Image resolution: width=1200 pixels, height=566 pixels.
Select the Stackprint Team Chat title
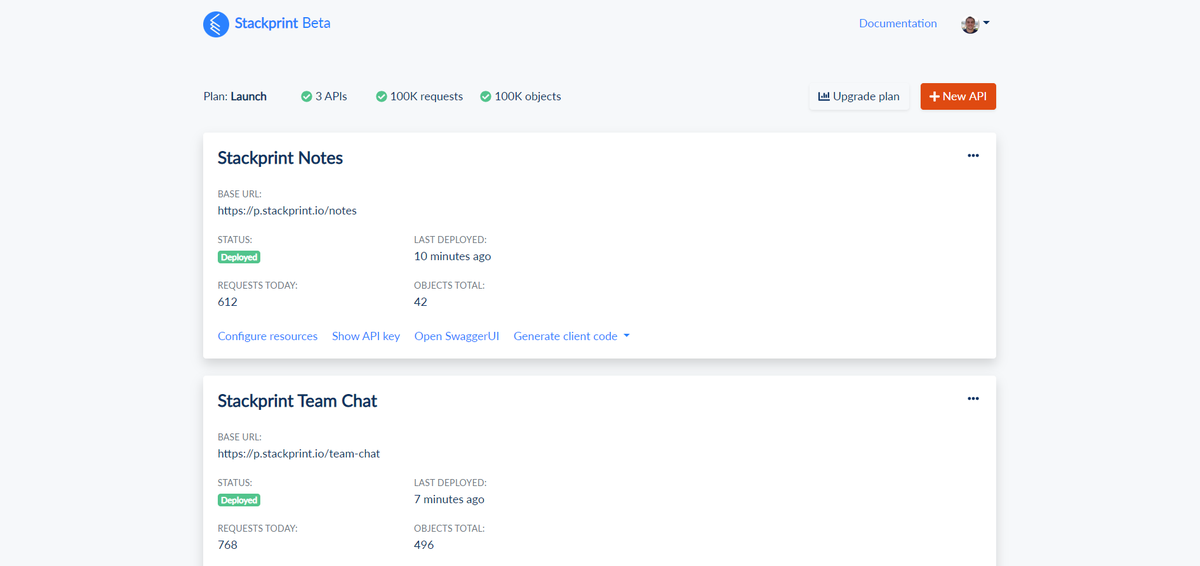297,401
